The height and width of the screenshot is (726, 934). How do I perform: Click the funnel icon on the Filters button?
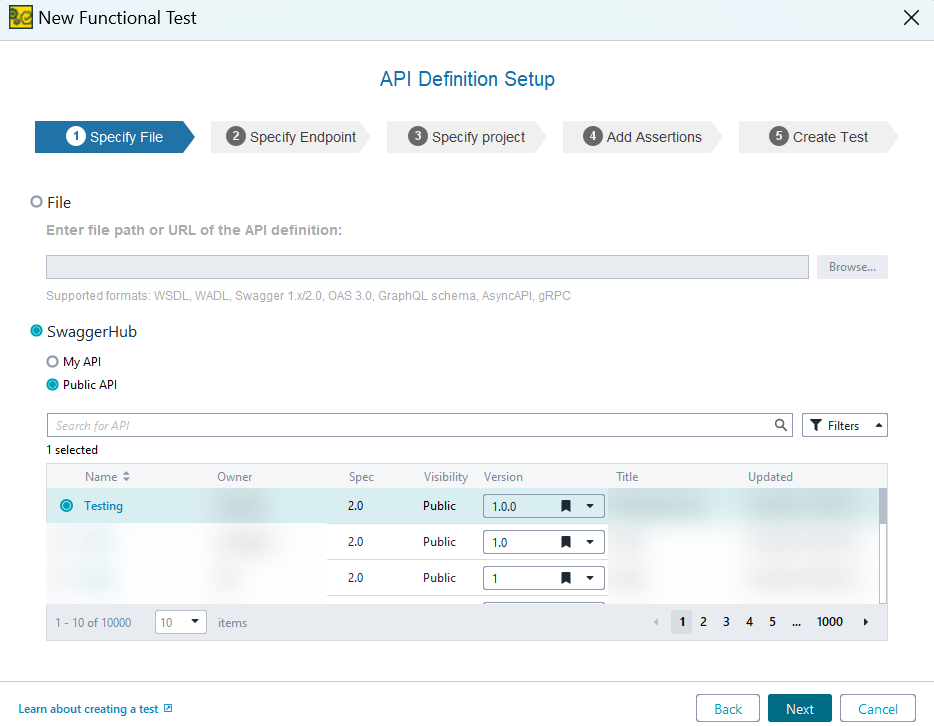(x=817, y=424)
